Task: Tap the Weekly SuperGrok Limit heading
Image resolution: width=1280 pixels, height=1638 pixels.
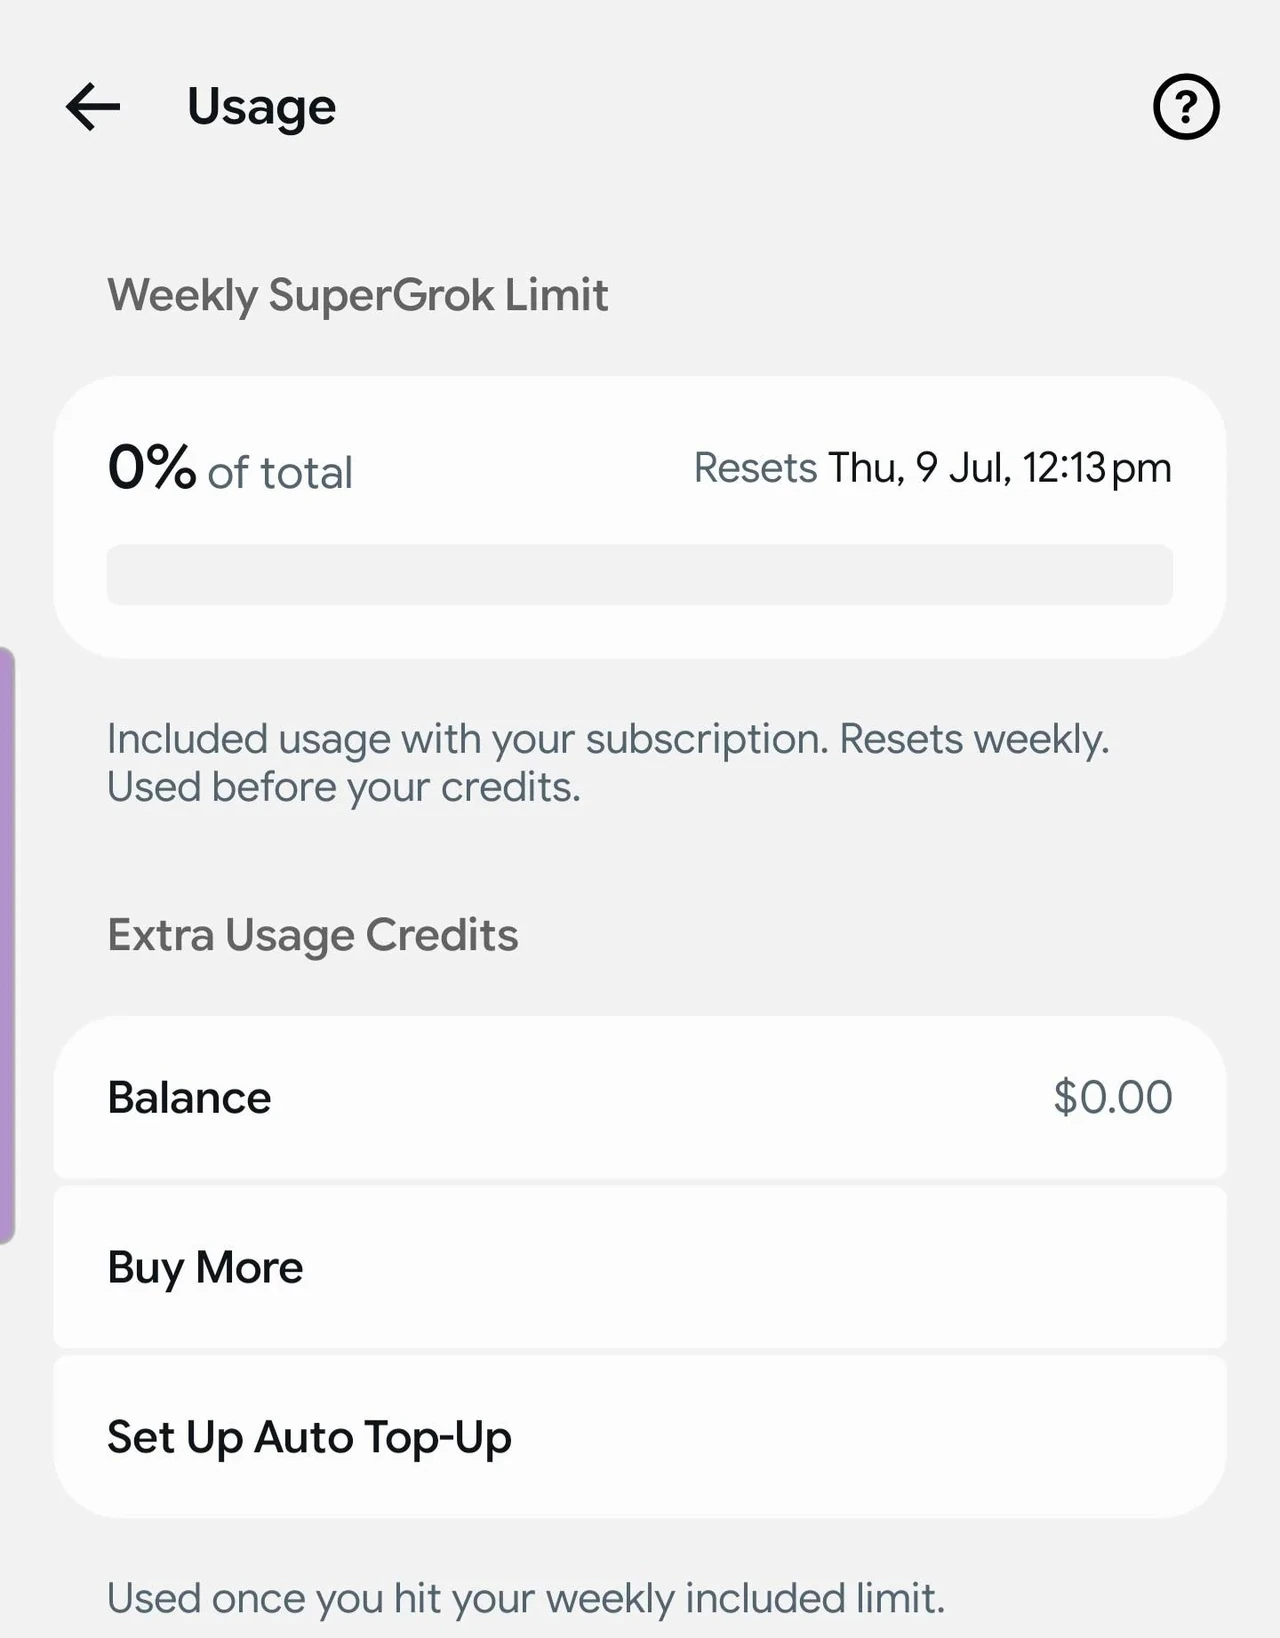Action: click(x=358, y=296)
